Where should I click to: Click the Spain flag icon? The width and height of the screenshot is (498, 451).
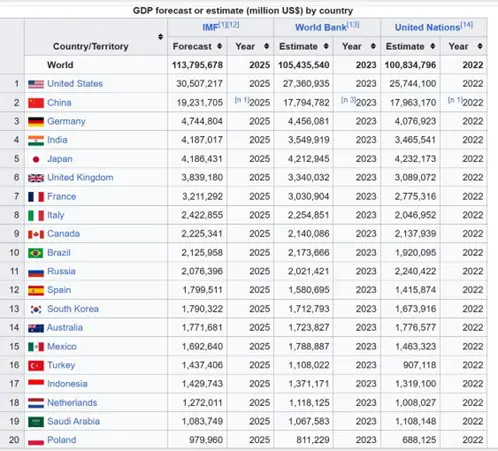pyautogui.click(x=36, y=291)
